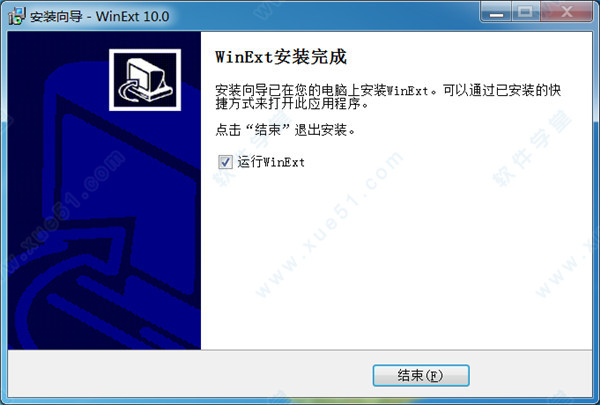Viewport: 600px width, 405px height.
Task: Minimize the setup wizard window
Action: click(496, 12)
